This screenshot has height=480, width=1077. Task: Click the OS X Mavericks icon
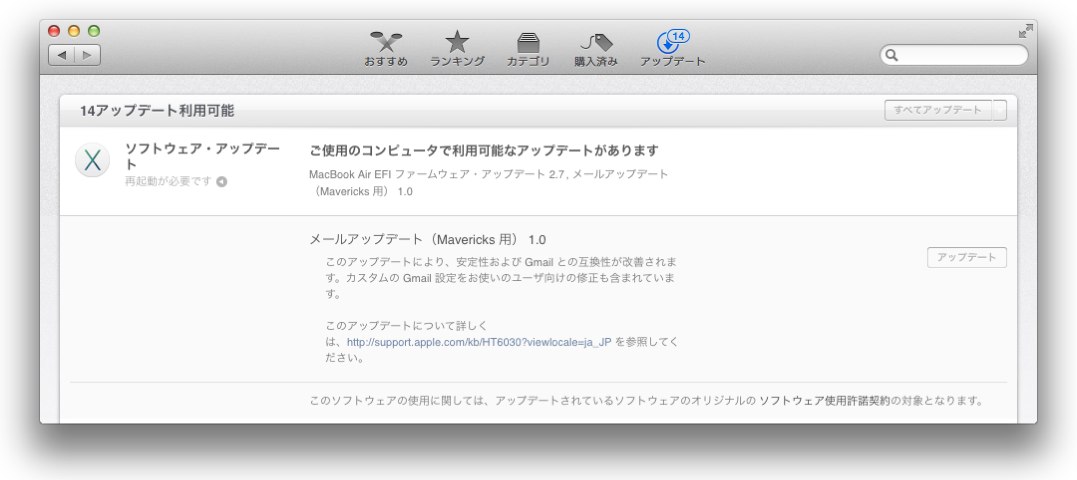click(92, 161)
